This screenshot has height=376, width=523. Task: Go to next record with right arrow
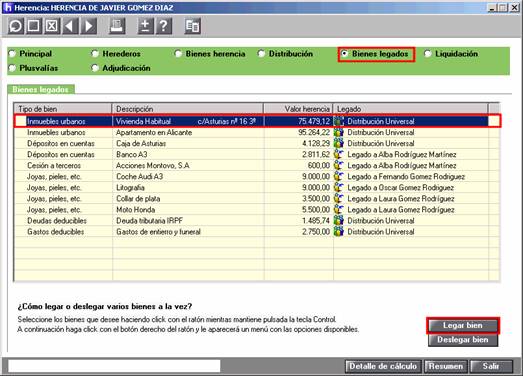[x=89, y=26]
